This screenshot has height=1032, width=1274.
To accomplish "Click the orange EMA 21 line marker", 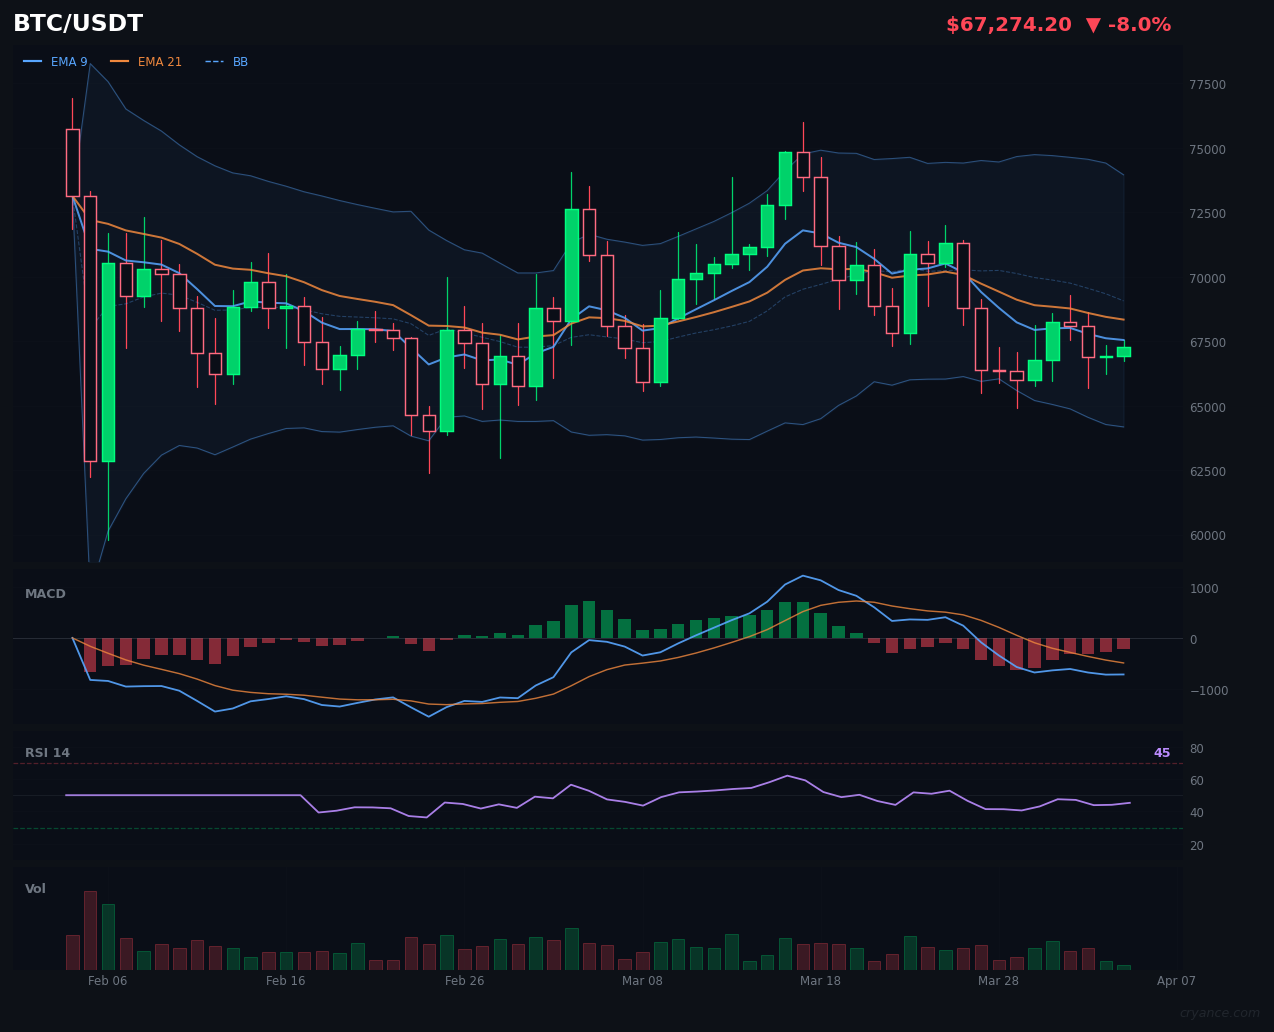I will click(118, 61).
